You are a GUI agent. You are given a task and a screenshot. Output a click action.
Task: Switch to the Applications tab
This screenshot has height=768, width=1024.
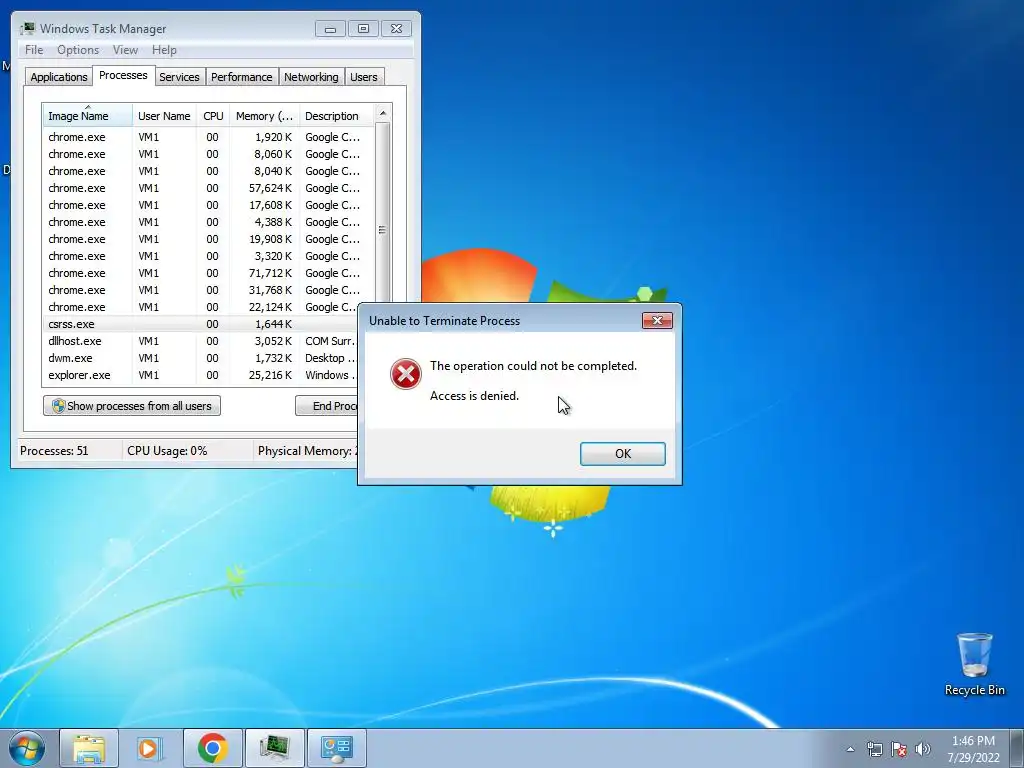[59, 77]
